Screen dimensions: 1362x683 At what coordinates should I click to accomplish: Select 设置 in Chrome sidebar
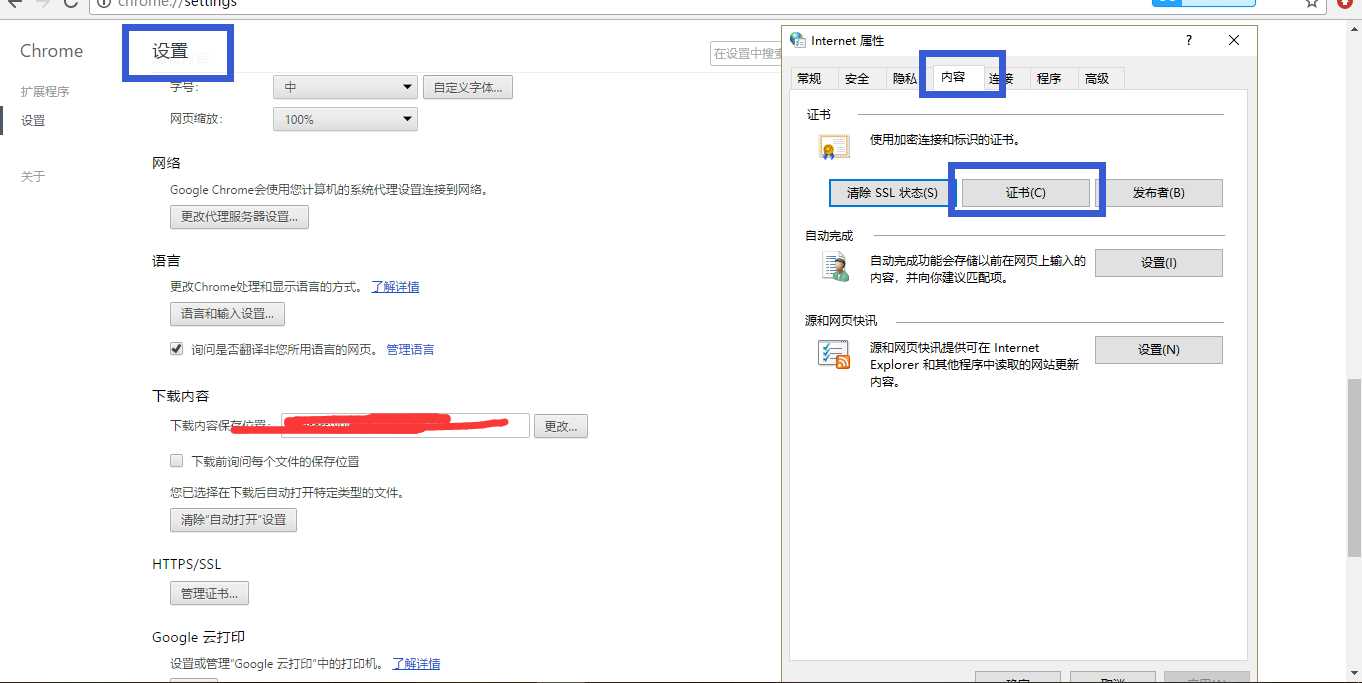[x=33, y=120]
